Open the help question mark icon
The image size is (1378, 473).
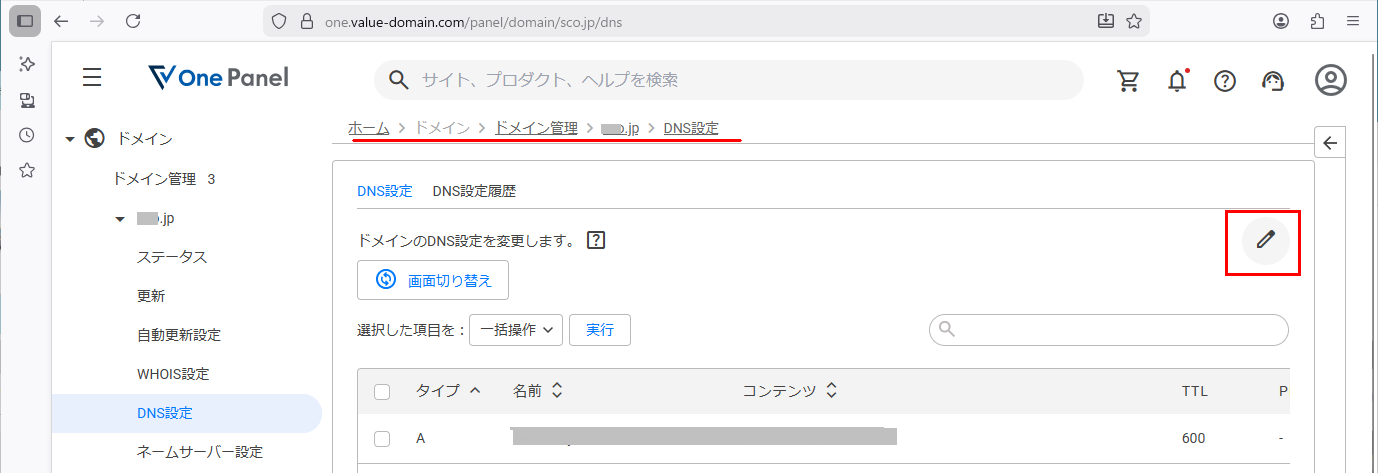click(x=1225, y=81)
